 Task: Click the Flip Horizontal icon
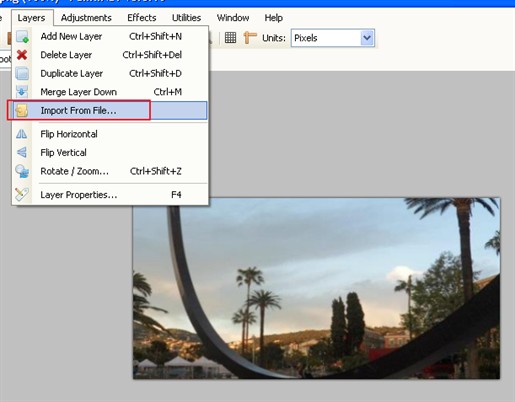pyautogui.click(x=22, y=134)
